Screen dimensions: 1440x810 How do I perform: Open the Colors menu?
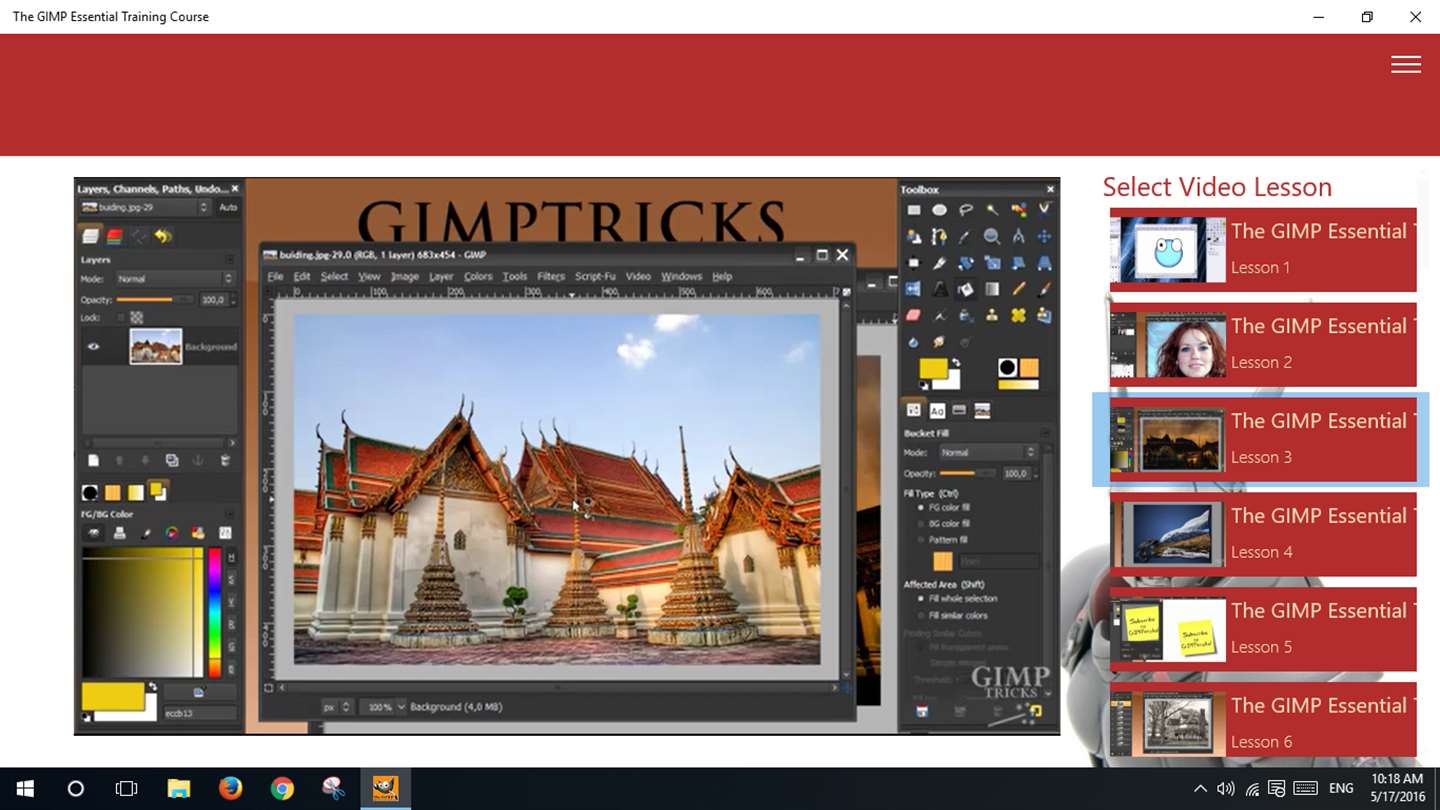(x=478, y=276)
